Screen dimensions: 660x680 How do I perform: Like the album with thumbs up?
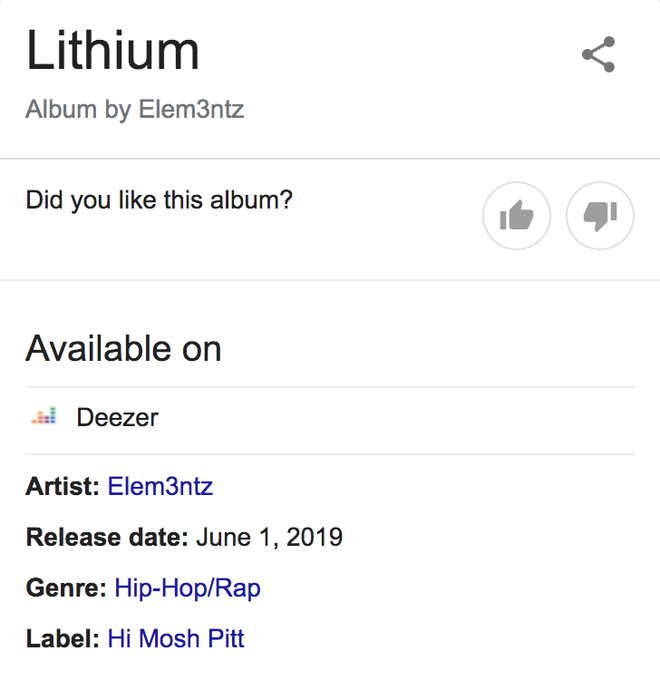click(516, 216)
